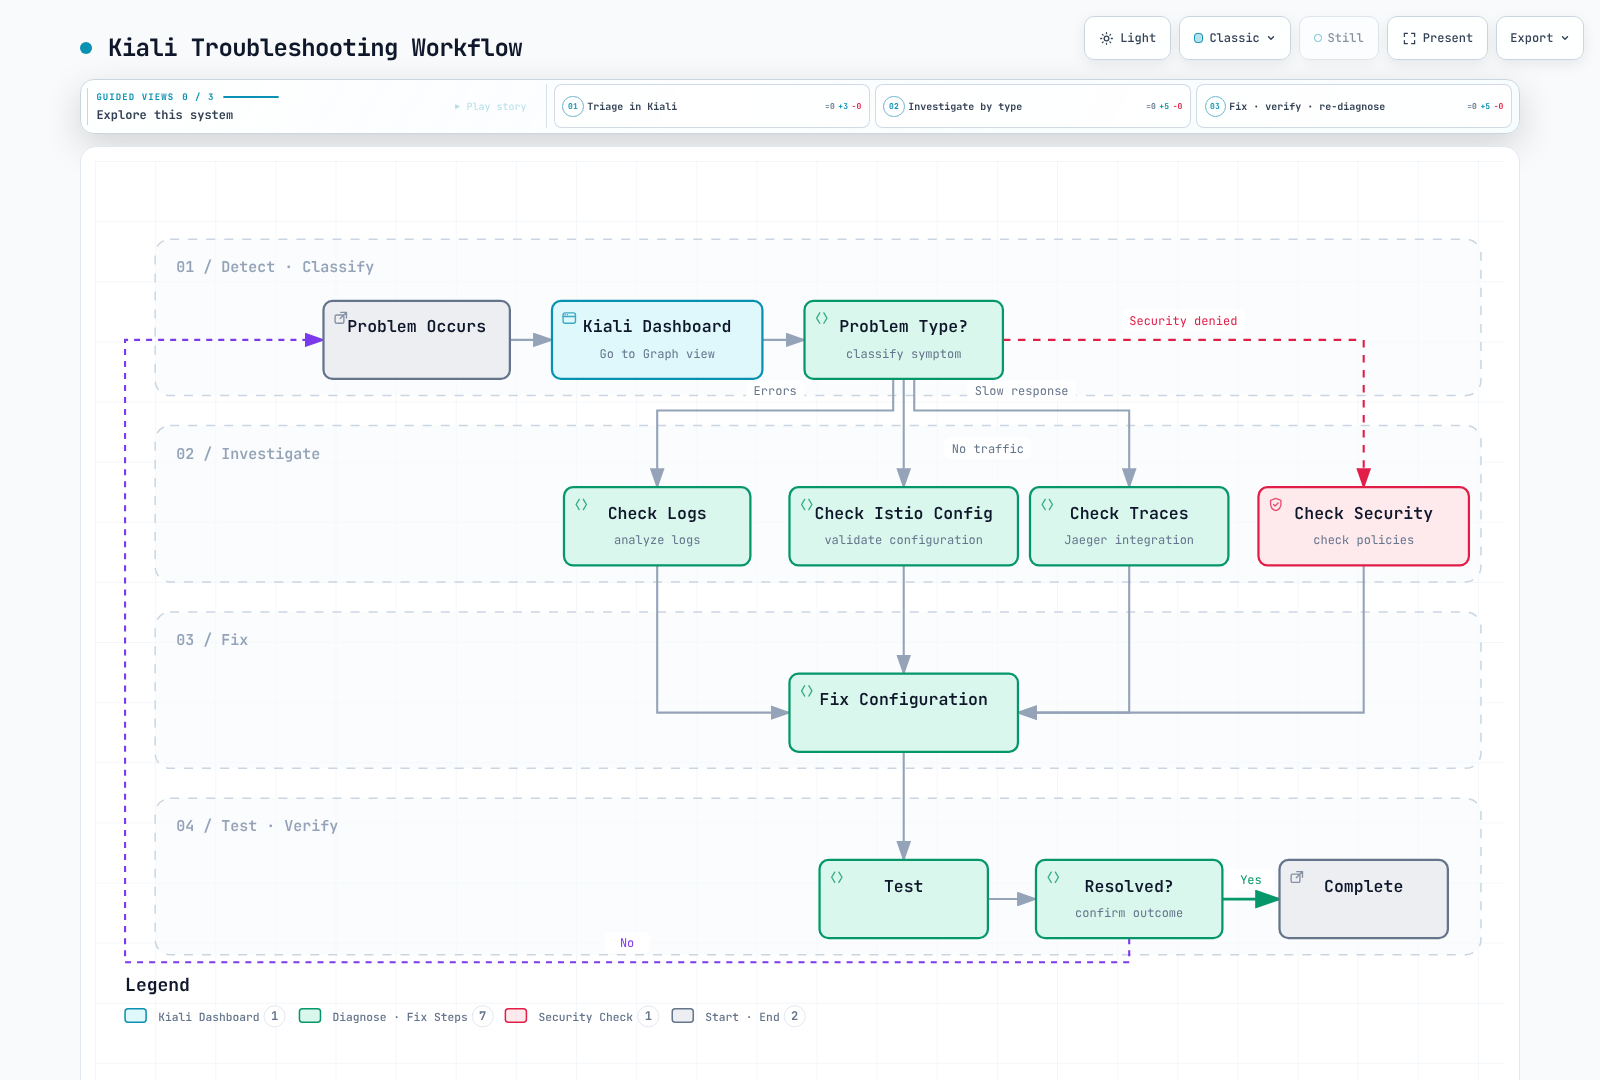The width and height of the screenshot is (1600, 1080).
Task: Click the count badge 2 beside Start · End
Action: coord(795,1016)
